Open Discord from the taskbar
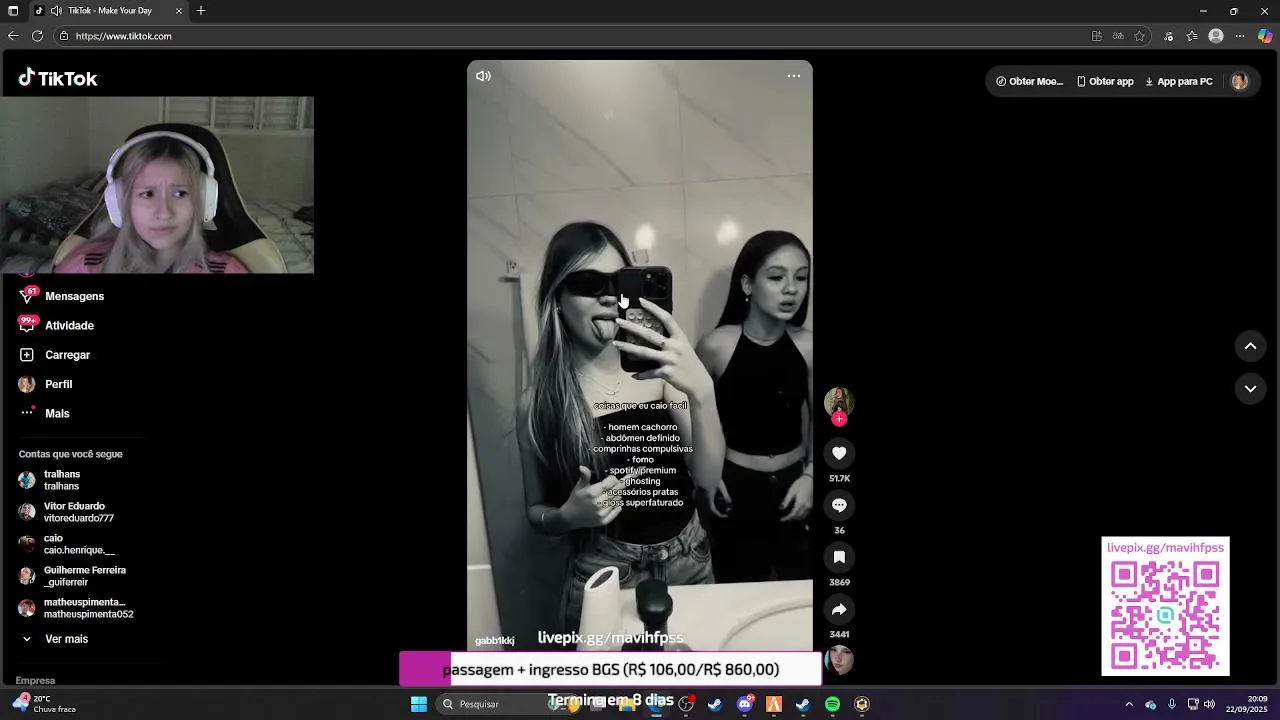 pos(745,704)
